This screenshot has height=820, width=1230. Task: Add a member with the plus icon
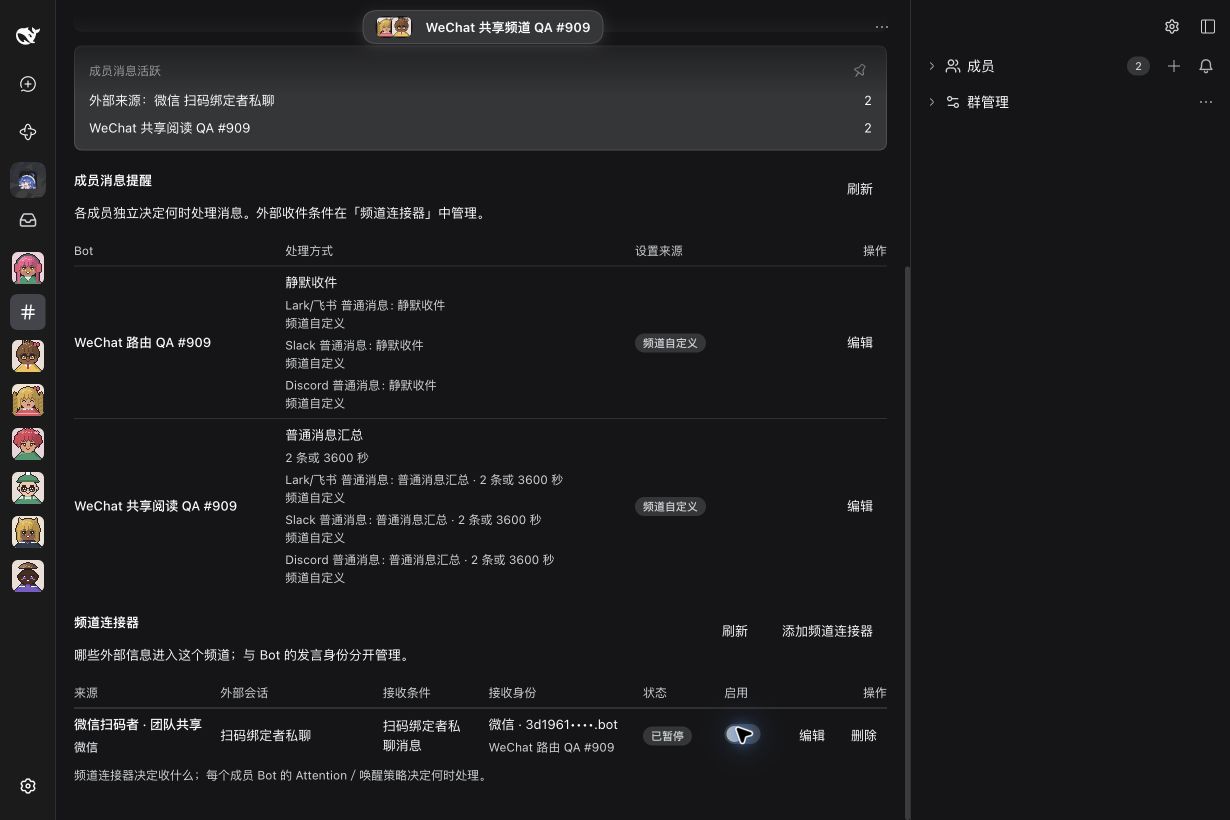(1174, 66)
